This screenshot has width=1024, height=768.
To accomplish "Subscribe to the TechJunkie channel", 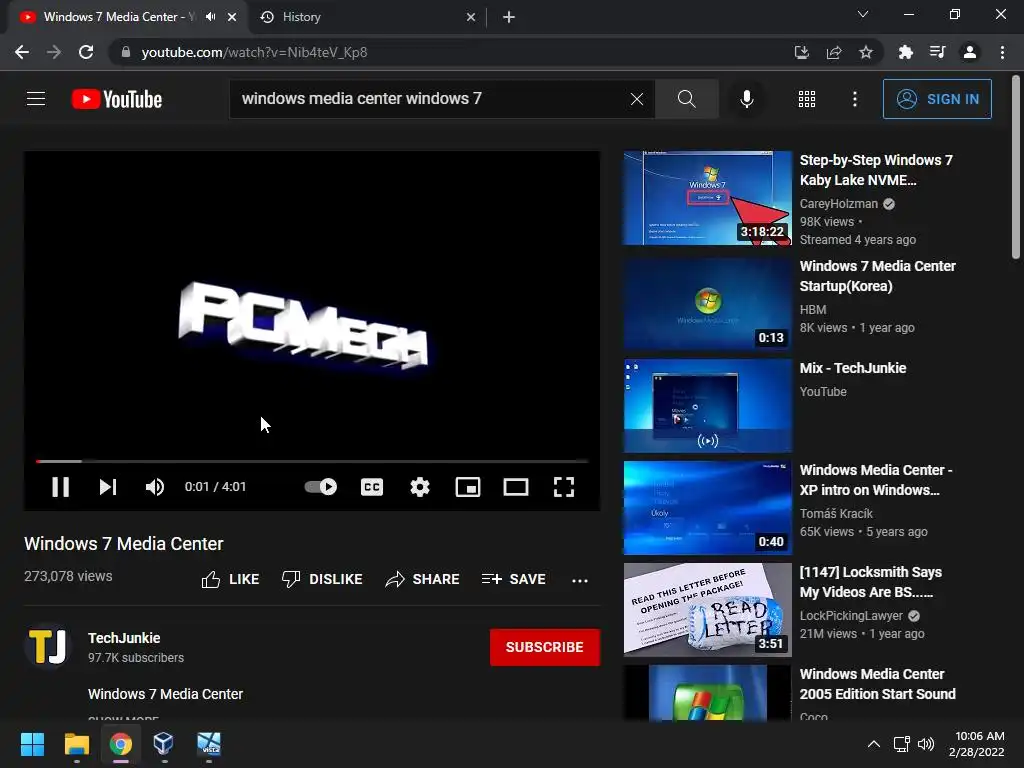I will click(x=545, y=647).
